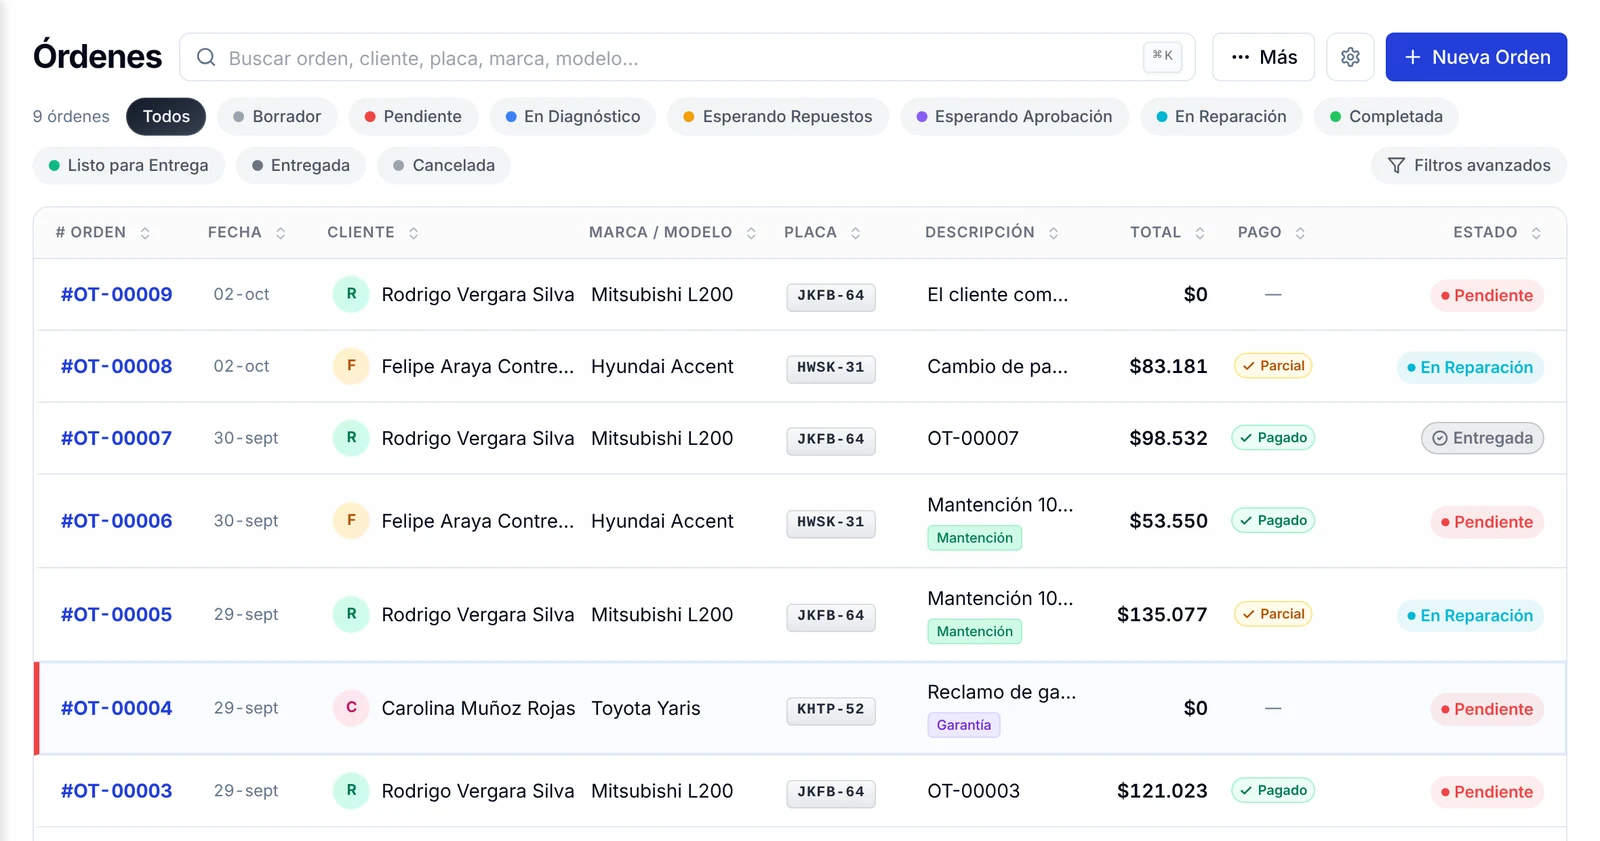Filter by Entregada status chip
The image size is (1600, 841).
pos(301,165)
